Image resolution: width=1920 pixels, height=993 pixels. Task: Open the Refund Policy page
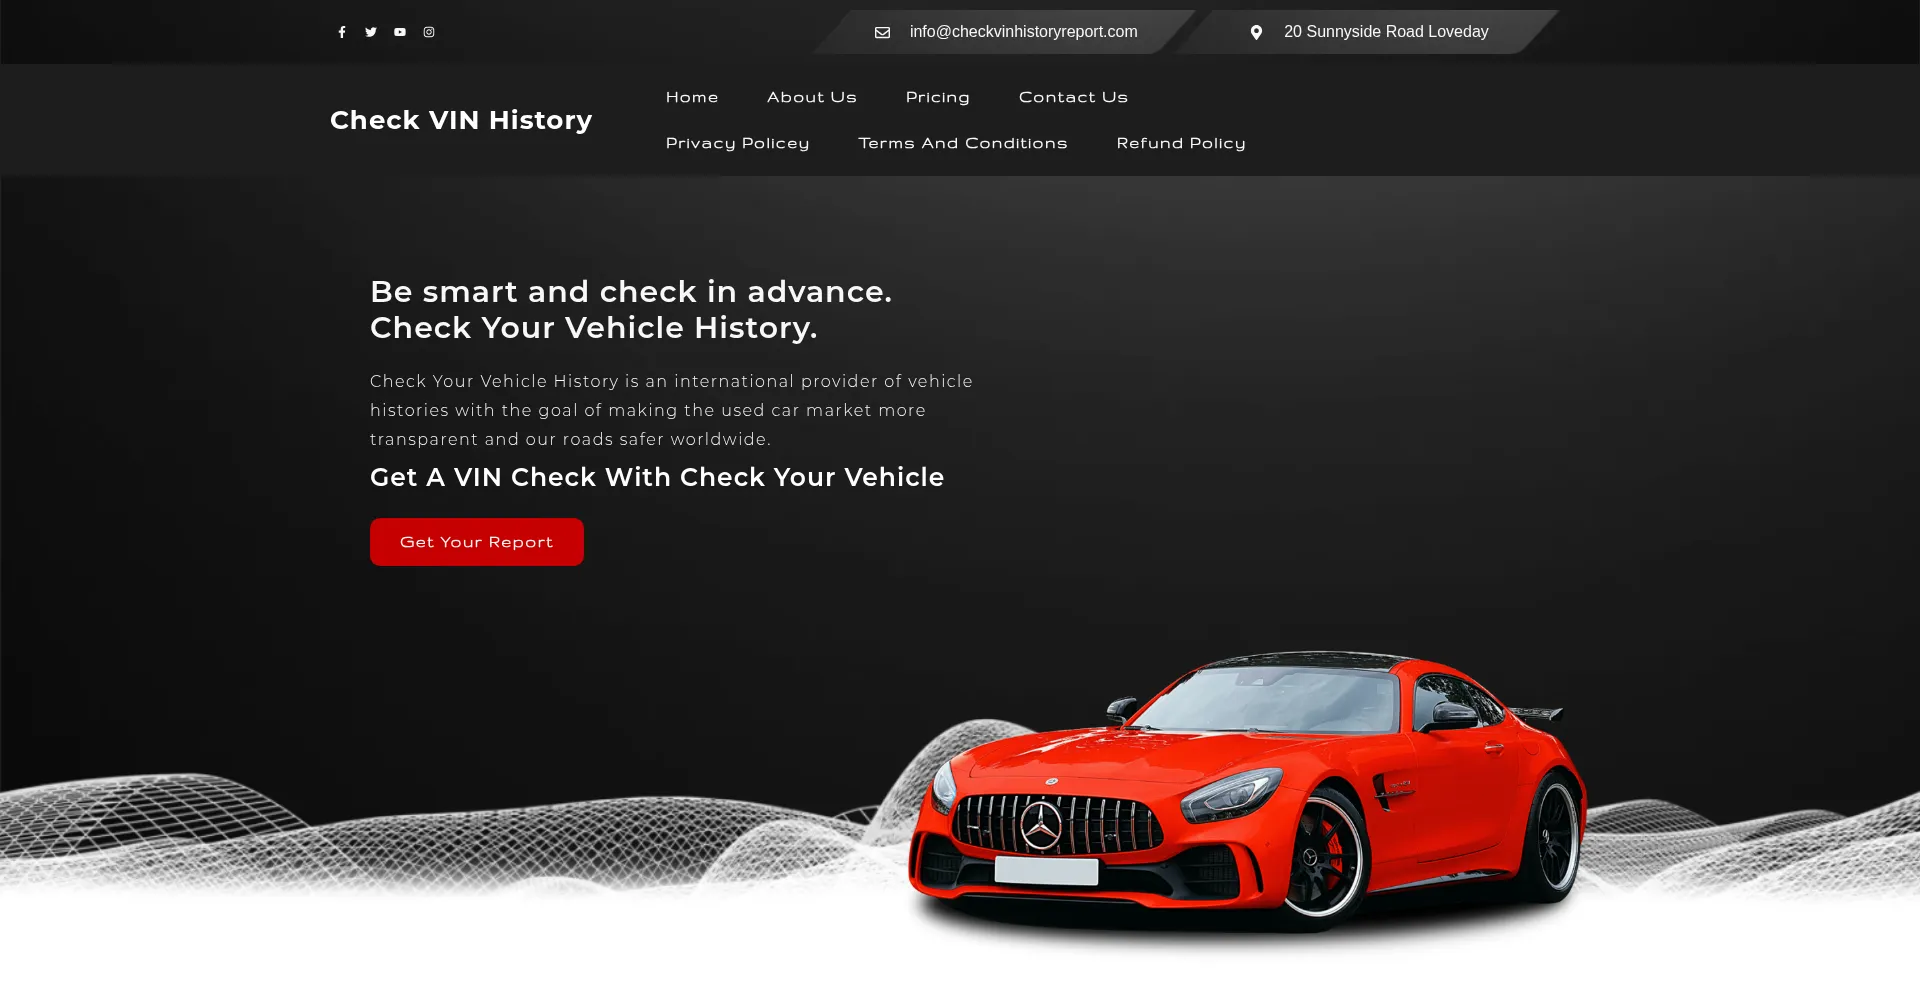1181,143
